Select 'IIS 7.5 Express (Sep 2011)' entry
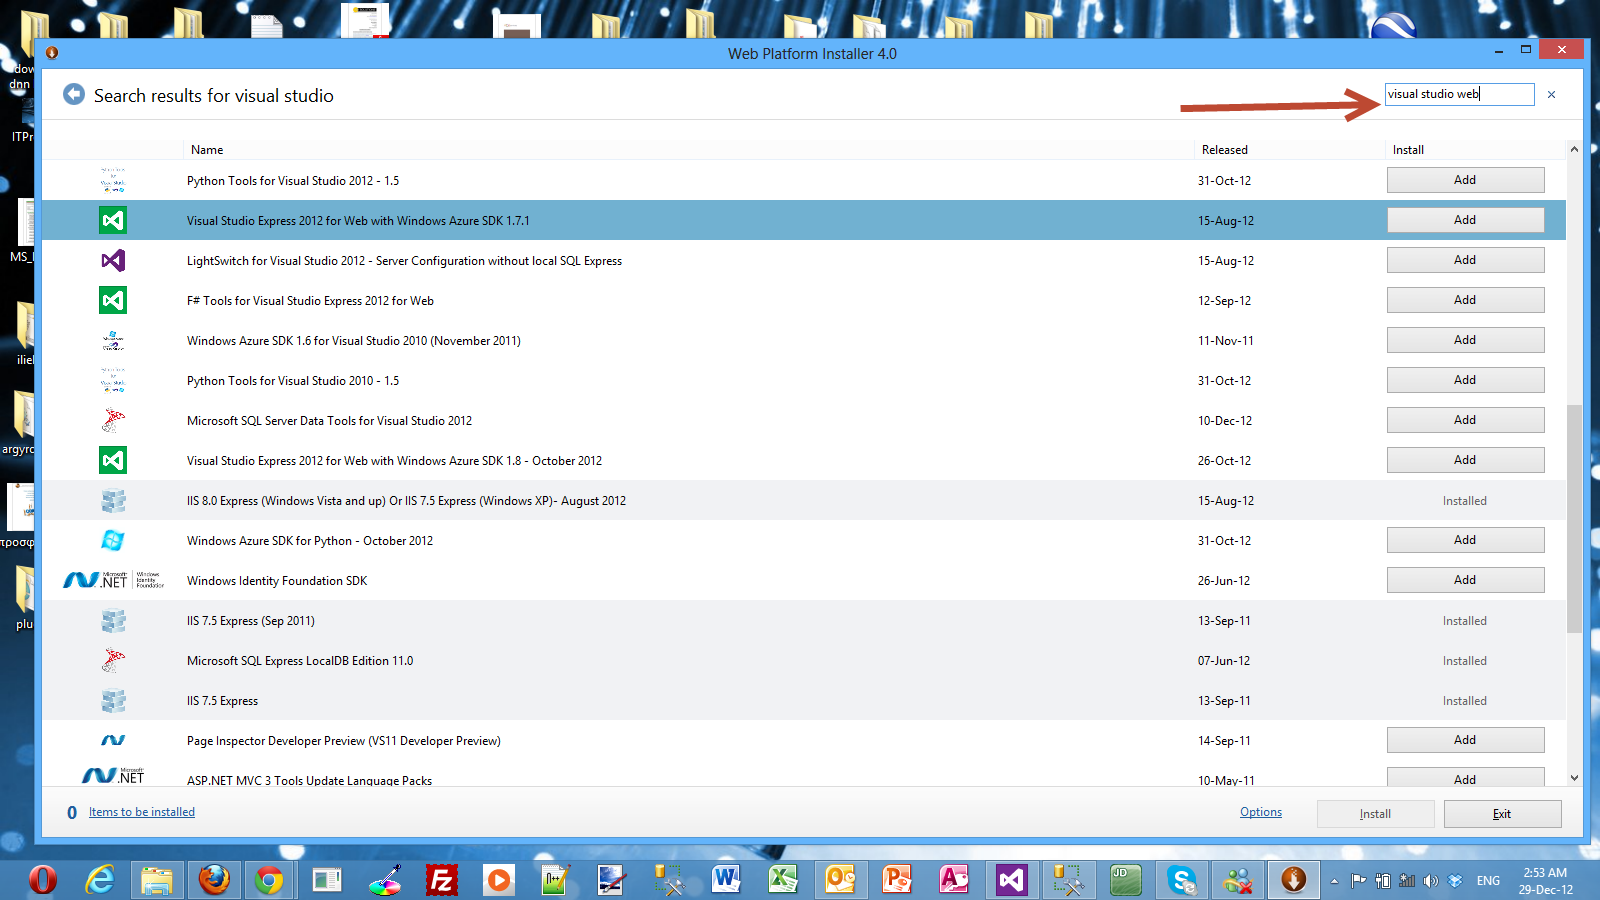Screen dimensions: 1600x900 [x=804, y=620]
